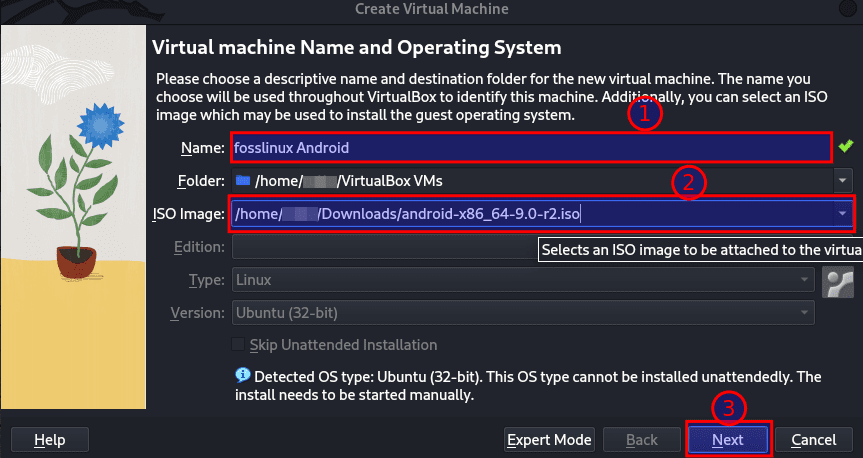Click the 'Virtual machine Name and Operating System' heading
This screenshot has height=458, width=863.
tap(357, 48)
